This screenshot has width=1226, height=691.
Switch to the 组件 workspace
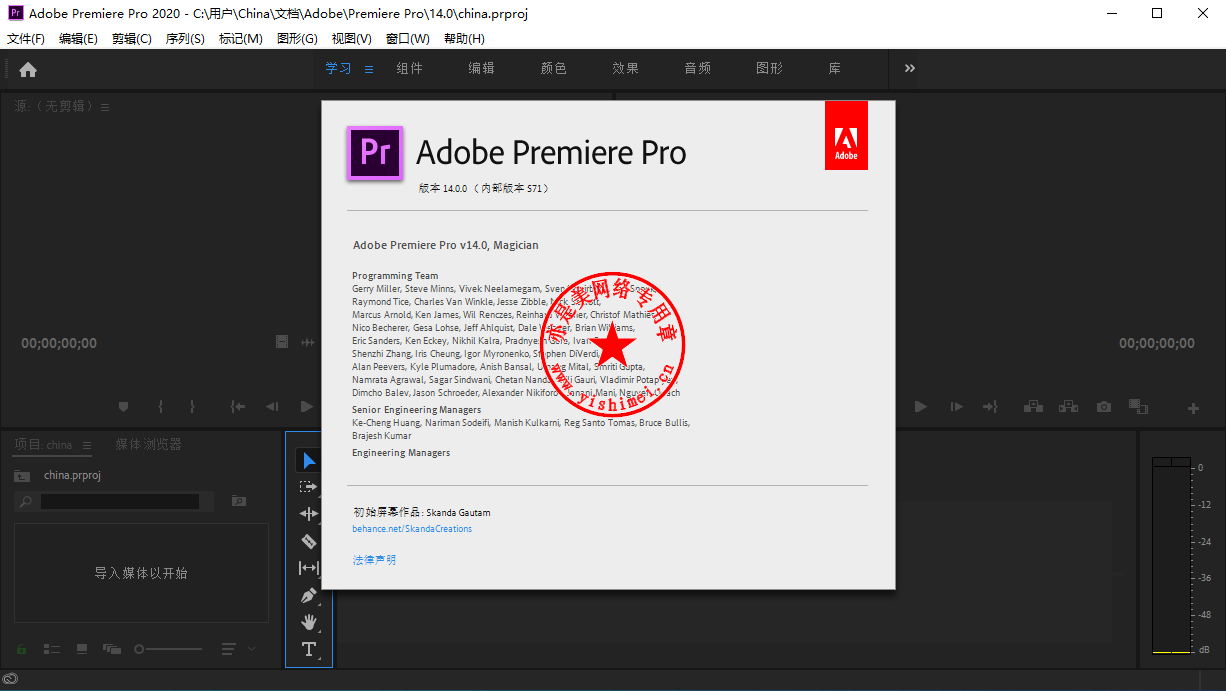click(410, 68)
